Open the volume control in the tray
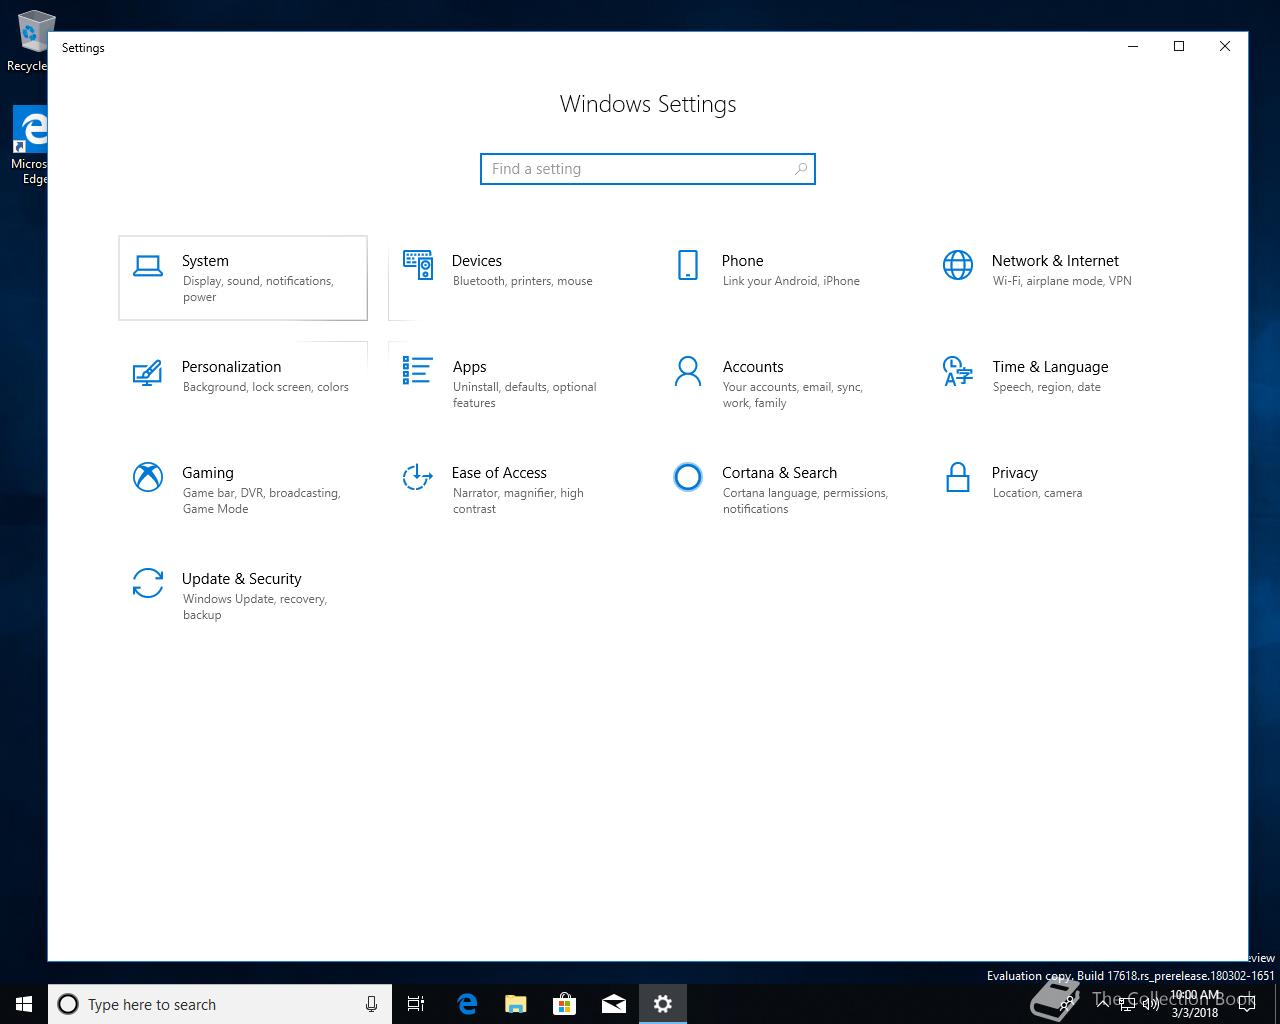1280x1024 pixels. [x=1150, y=1004]
